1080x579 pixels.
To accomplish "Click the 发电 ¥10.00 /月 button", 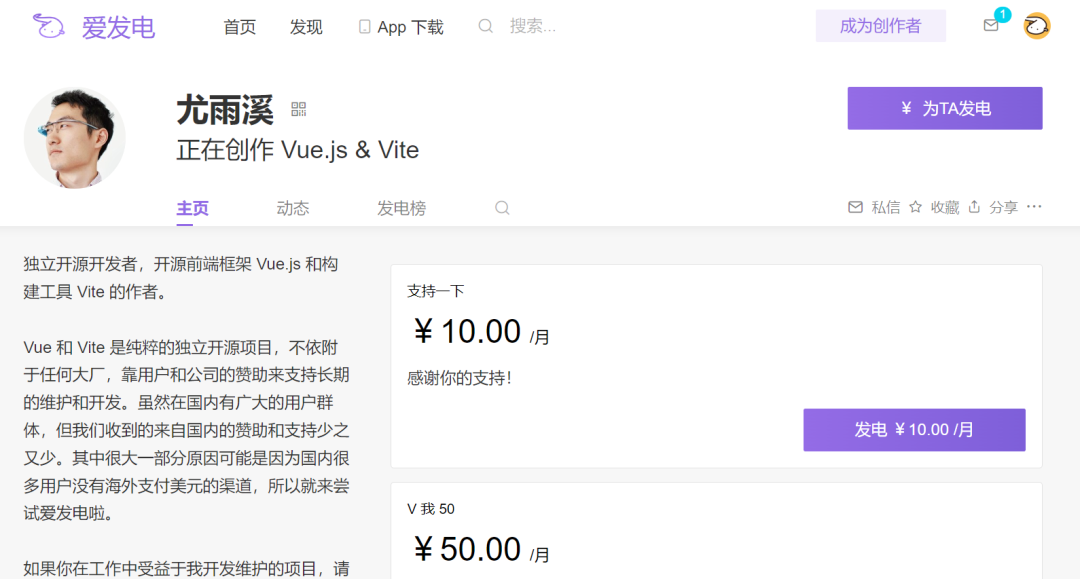I will click(914, 430).
